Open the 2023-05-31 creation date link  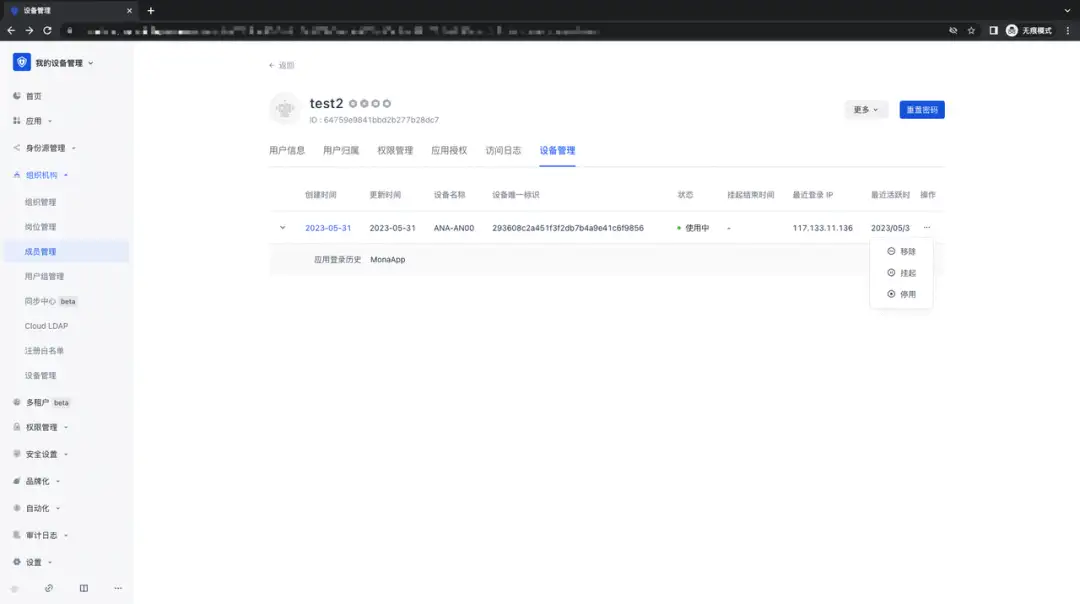click(328, 228)
